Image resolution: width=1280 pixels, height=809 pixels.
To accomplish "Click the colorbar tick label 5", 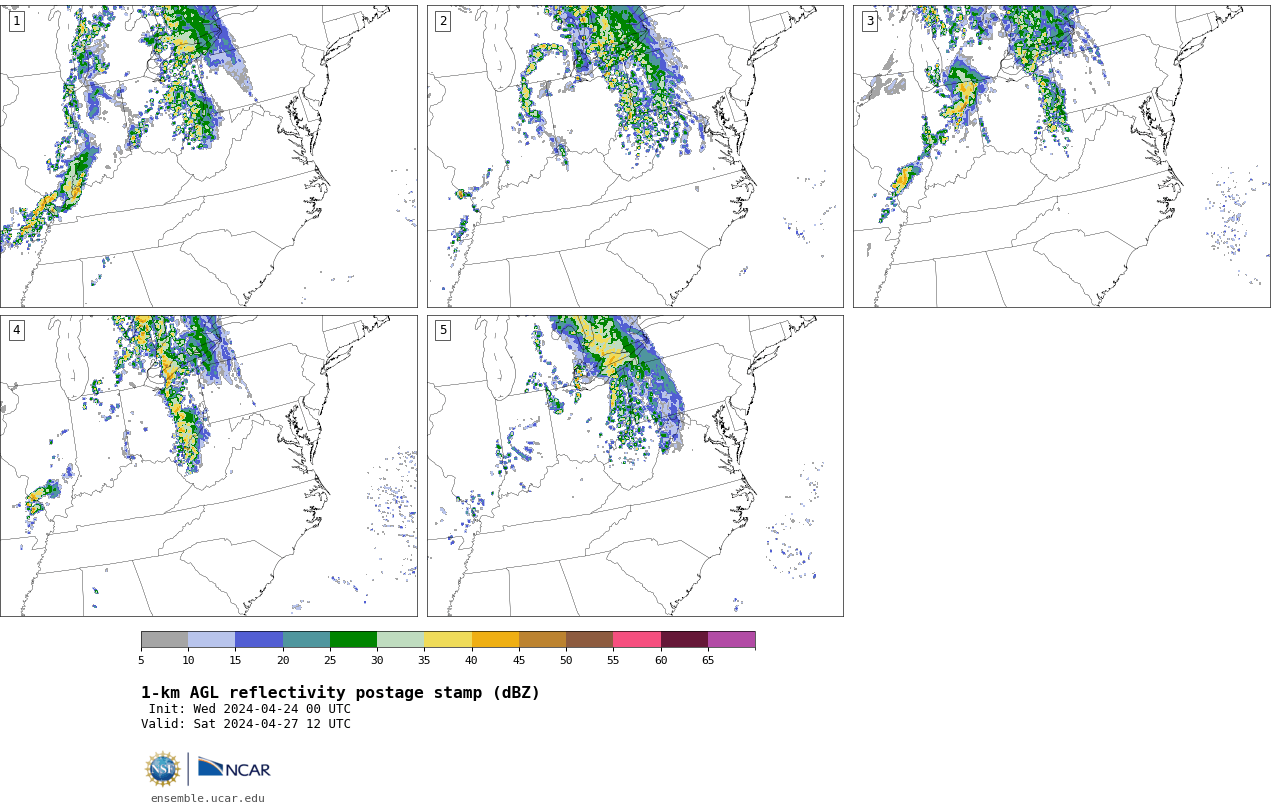I will coord(141,660).
